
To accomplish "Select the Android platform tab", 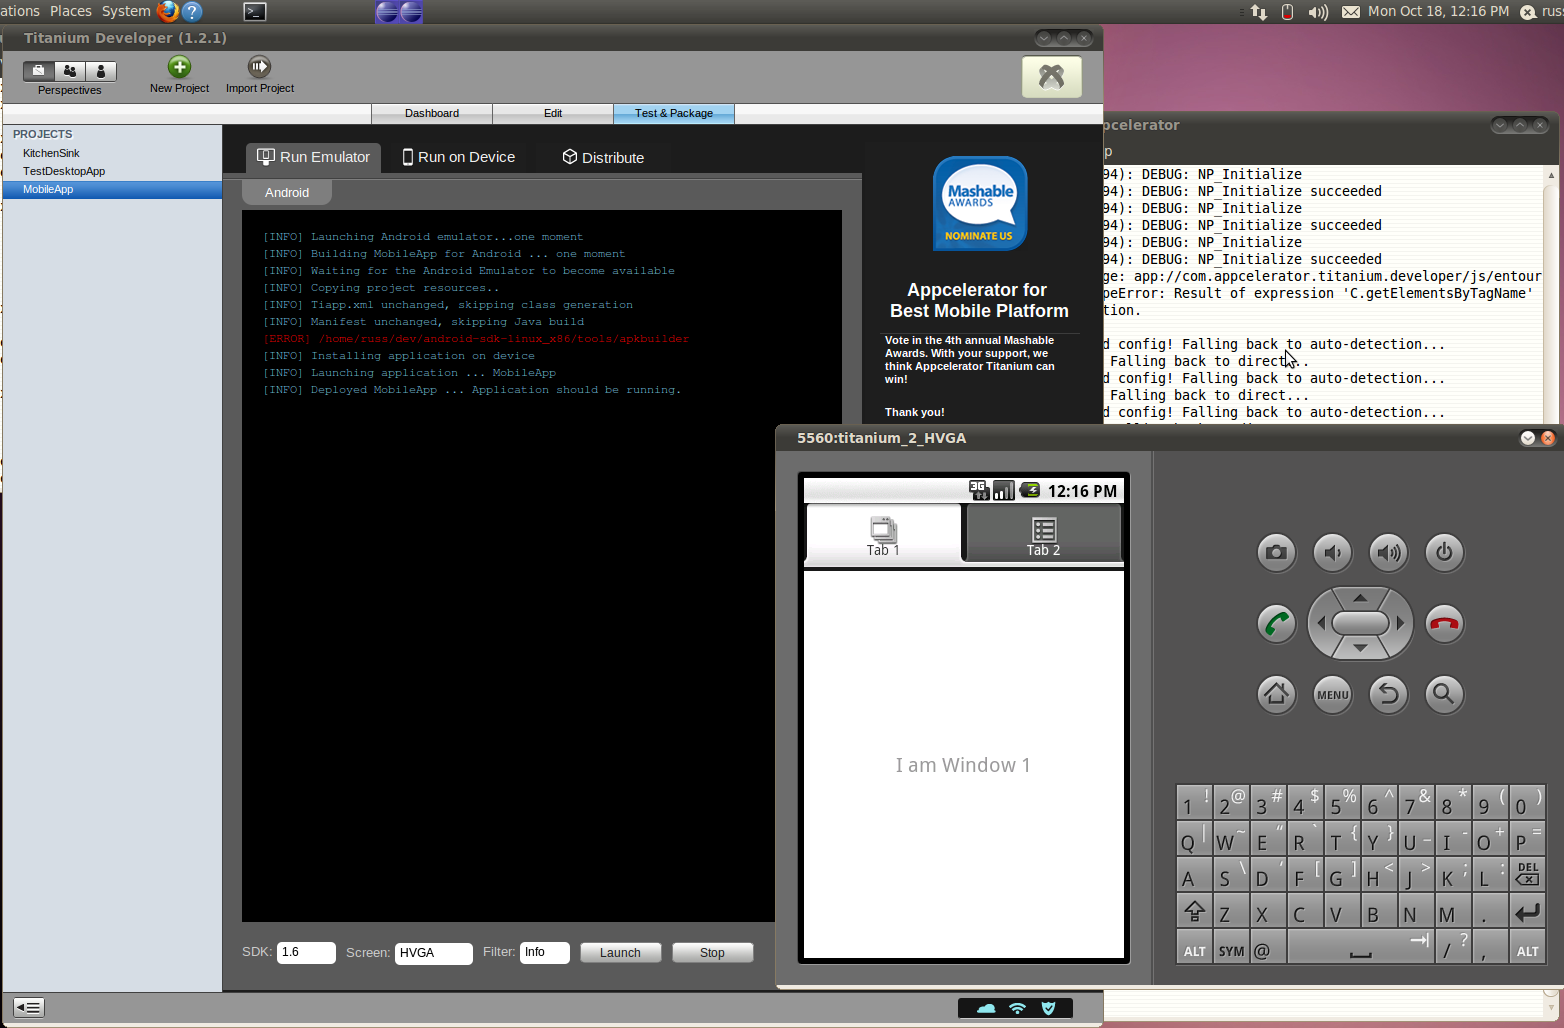I will tap(287, 192).
